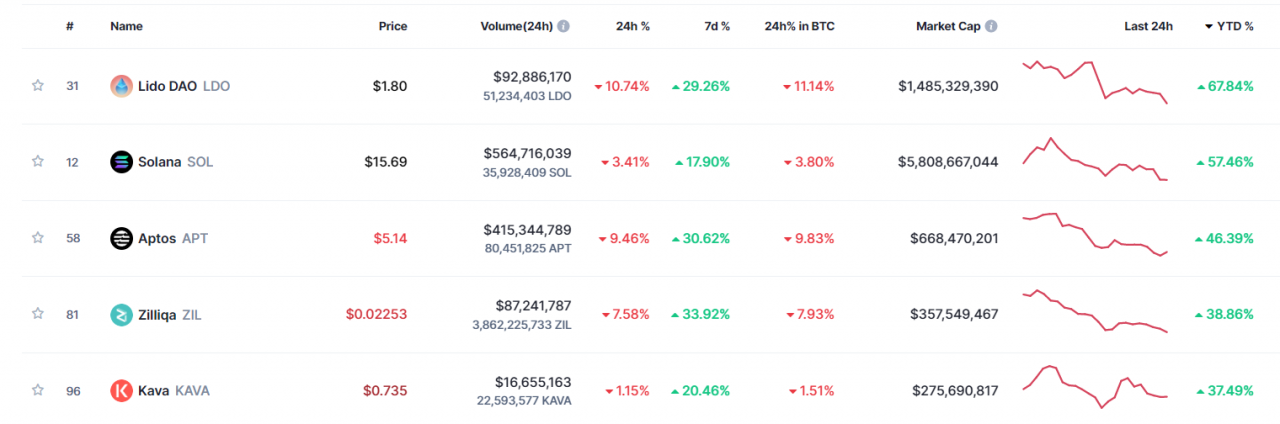1280x424 pixels.
Task: Open the Zilliqa ZIL coin page link
Action: pyautogui.click(x=170, y=314)
